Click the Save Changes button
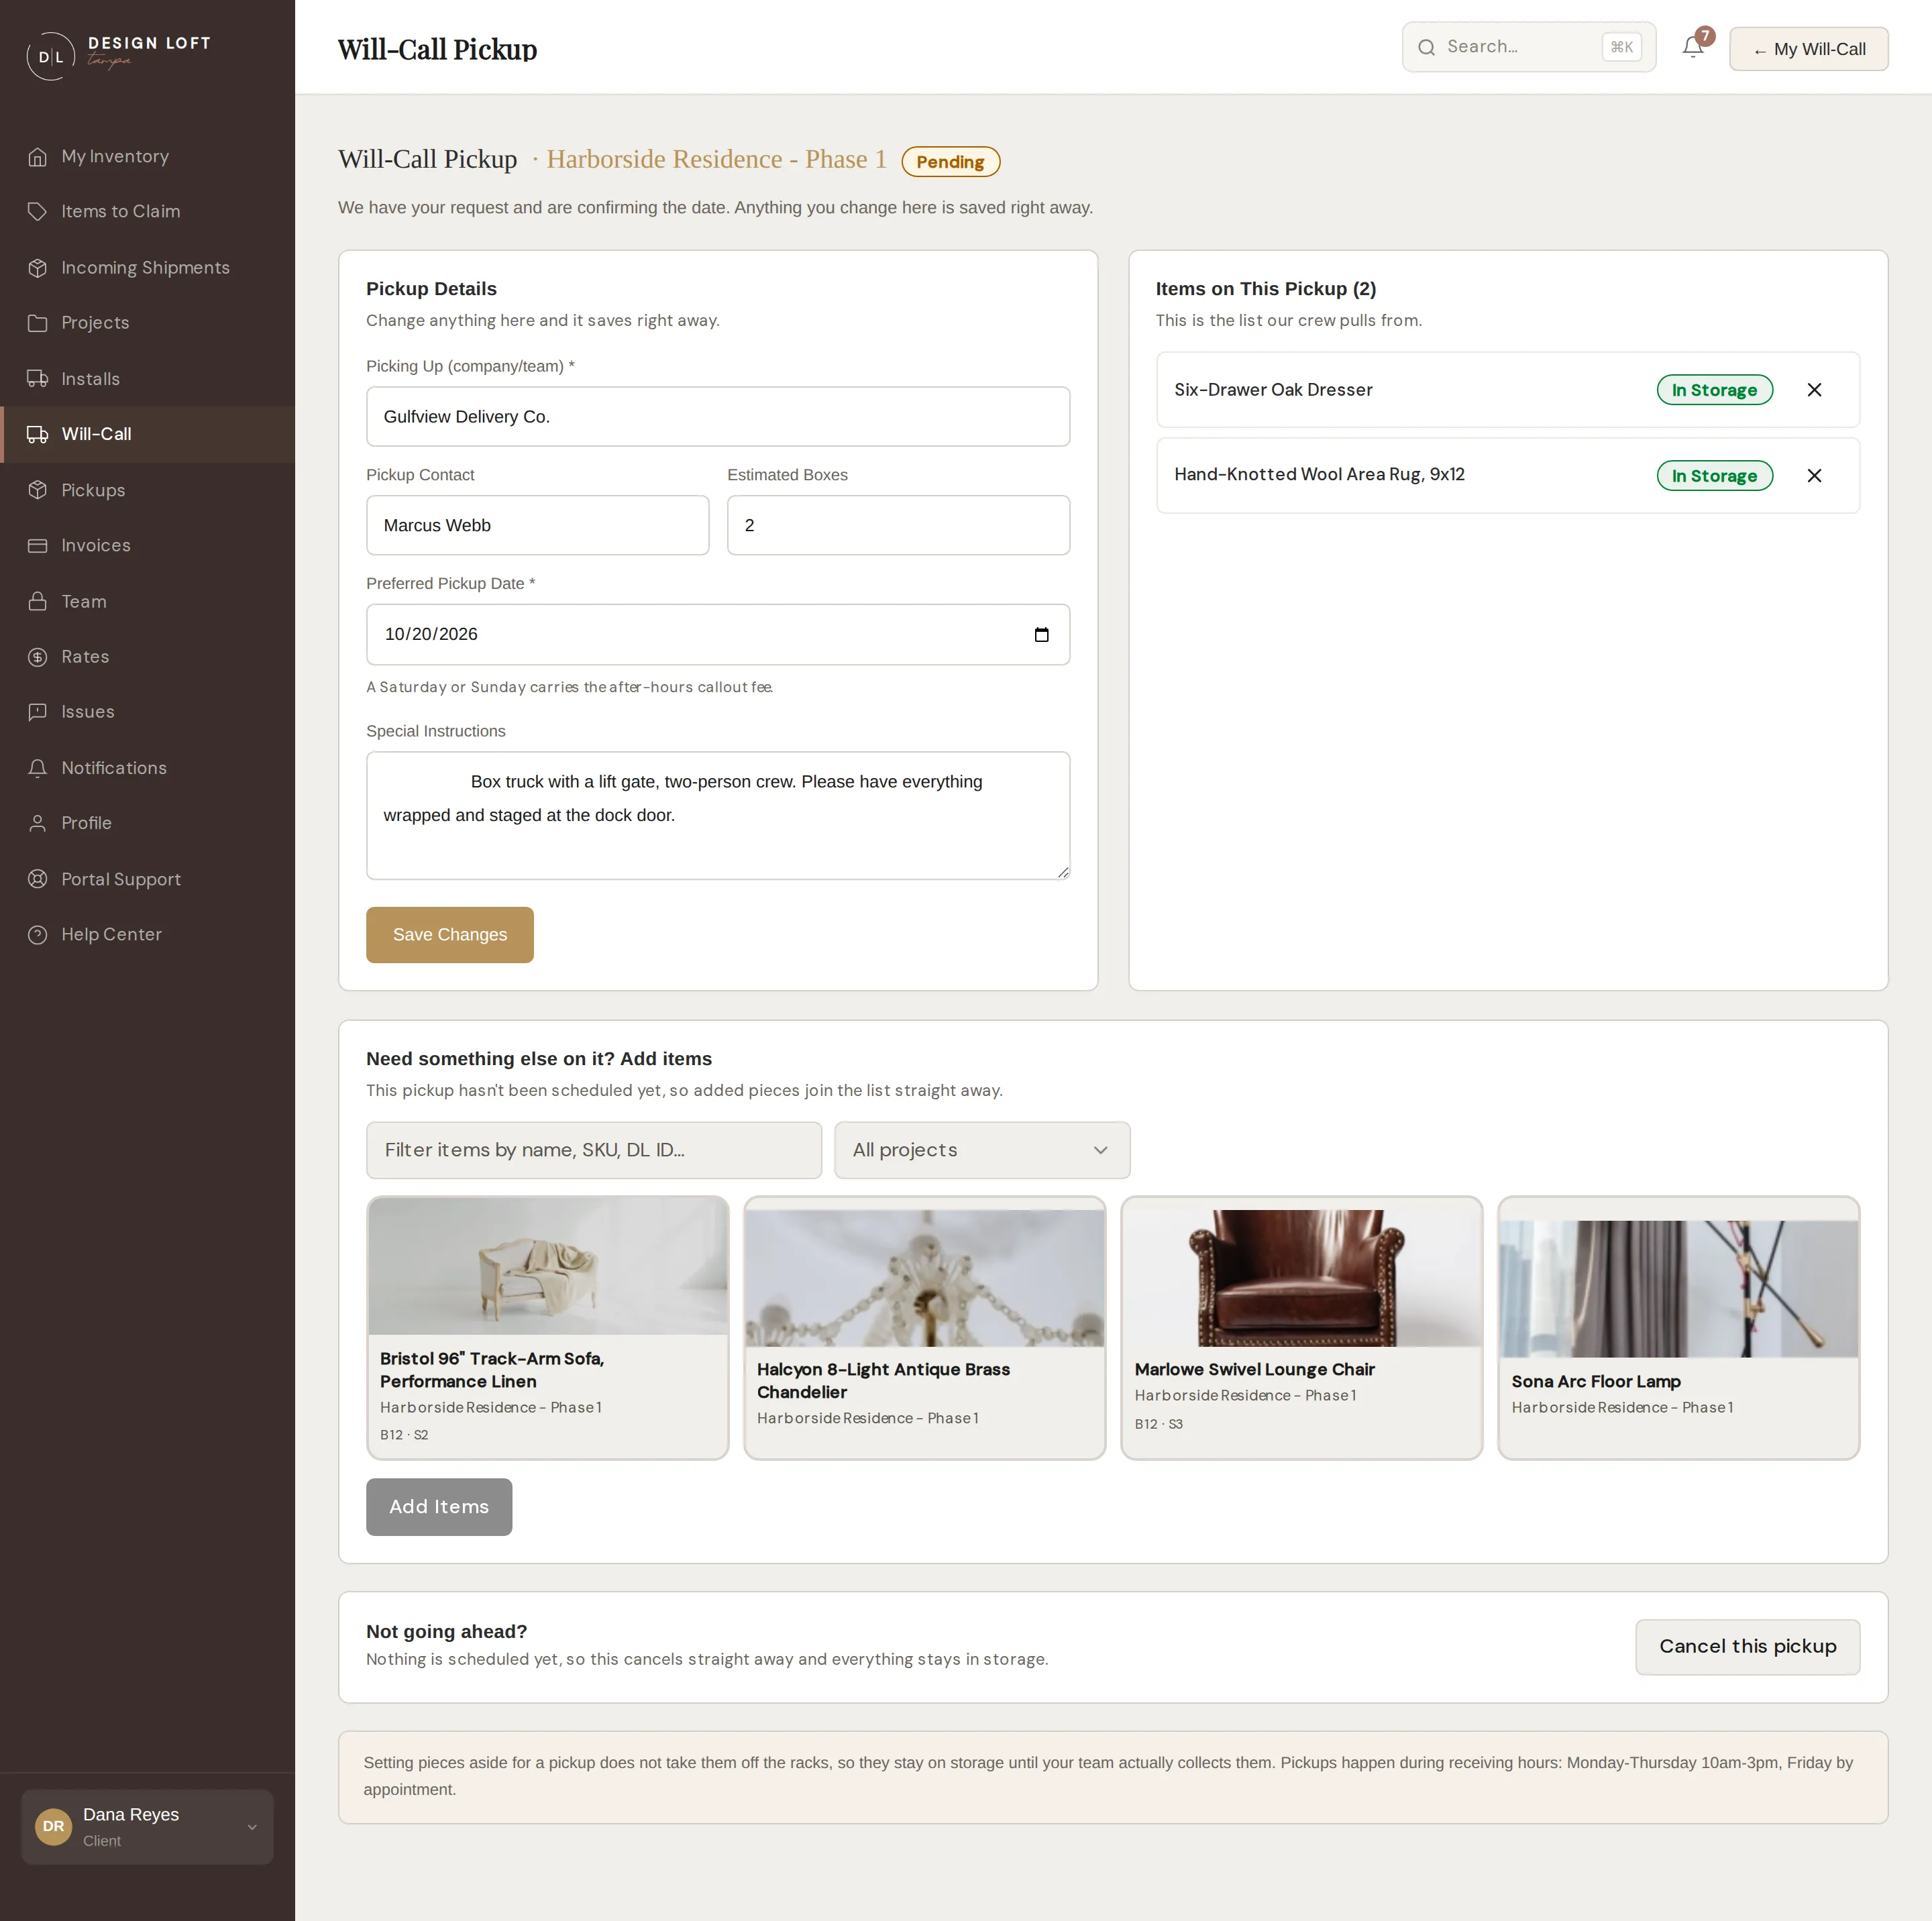This screenshot has width=1932, height=1921. coord(449,935)
